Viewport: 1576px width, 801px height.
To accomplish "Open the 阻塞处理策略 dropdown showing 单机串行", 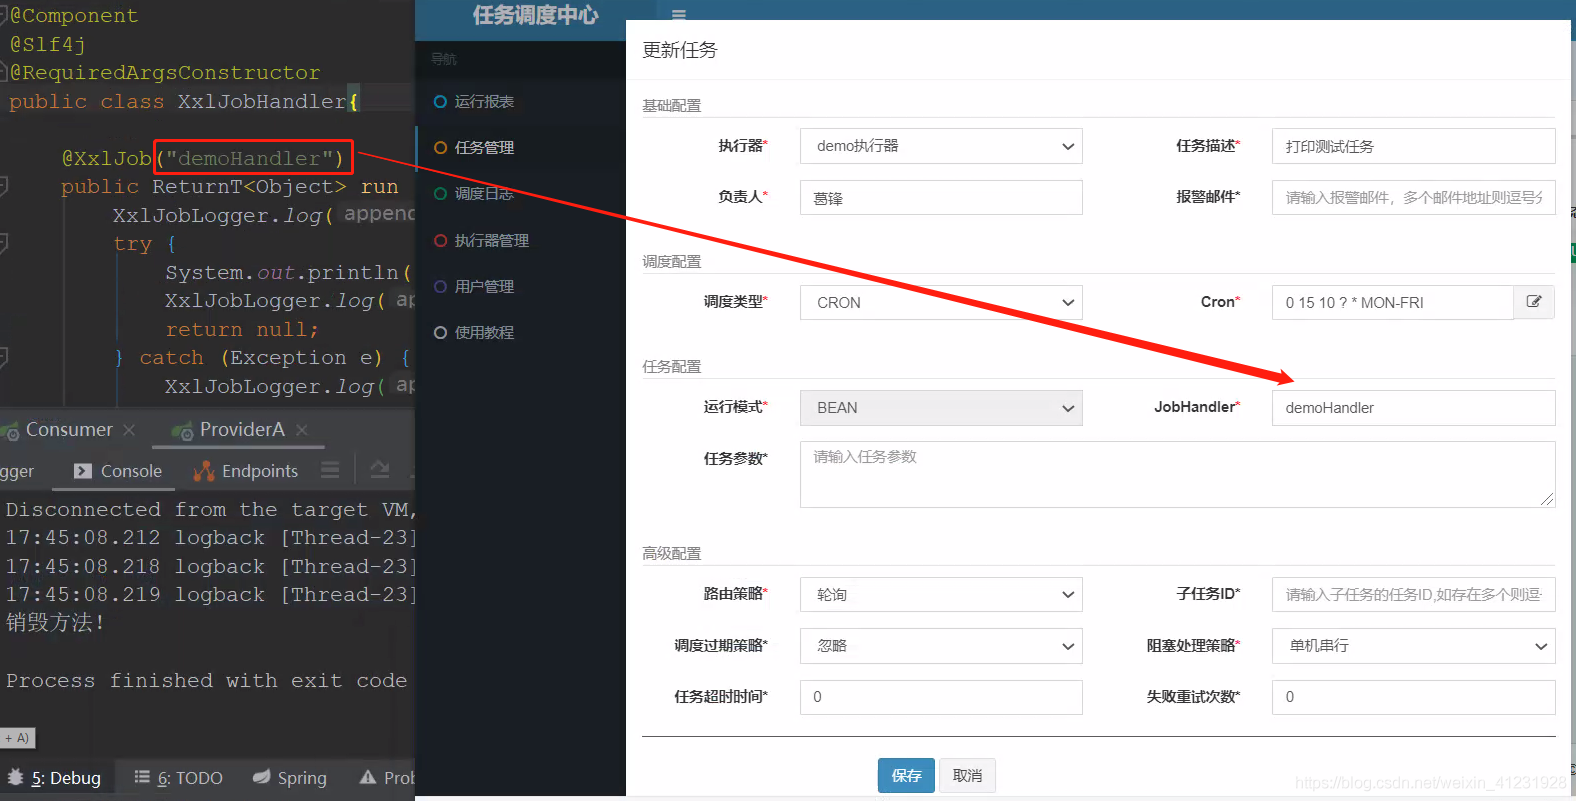I will click(x=1413, y=646).
